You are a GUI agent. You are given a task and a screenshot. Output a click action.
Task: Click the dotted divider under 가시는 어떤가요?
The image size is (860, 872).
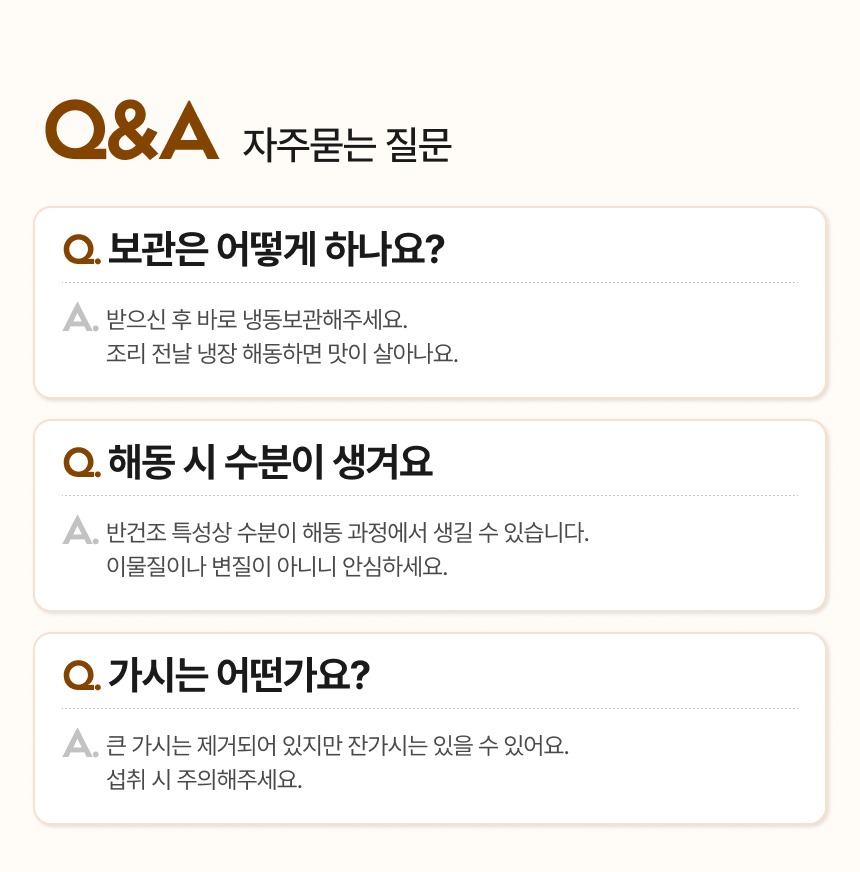(430, 709)
